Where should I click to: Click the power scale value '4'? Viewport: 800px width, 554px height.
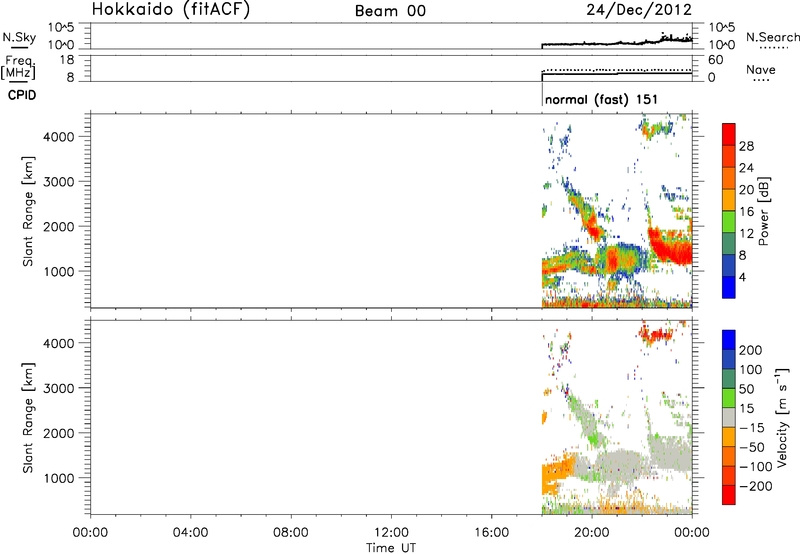(x=742, y=277)
